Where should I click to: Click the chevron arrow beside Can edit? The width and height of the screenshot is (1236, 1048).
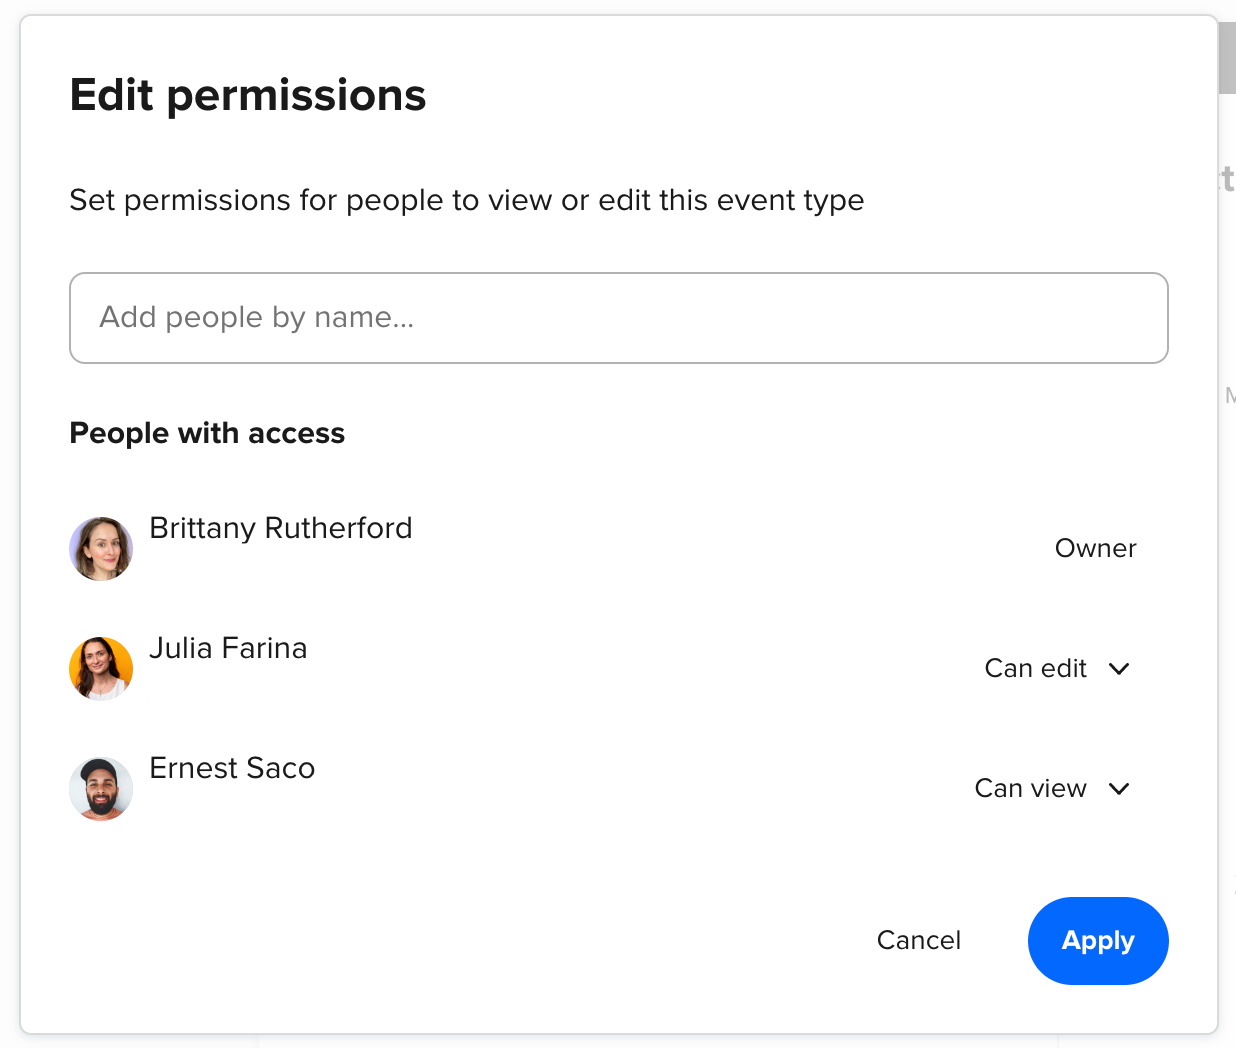coord(1119,669)
